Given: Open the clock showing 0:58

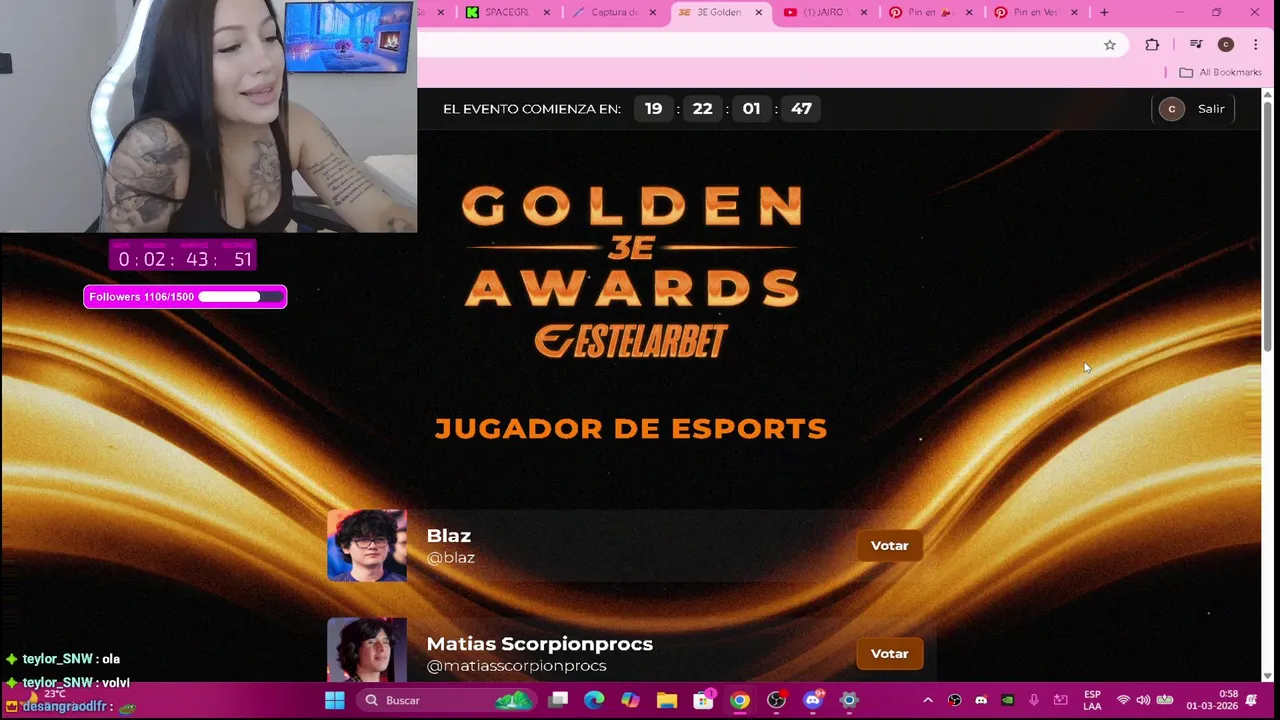Looking at the screenshot, I should [1211, 700].
